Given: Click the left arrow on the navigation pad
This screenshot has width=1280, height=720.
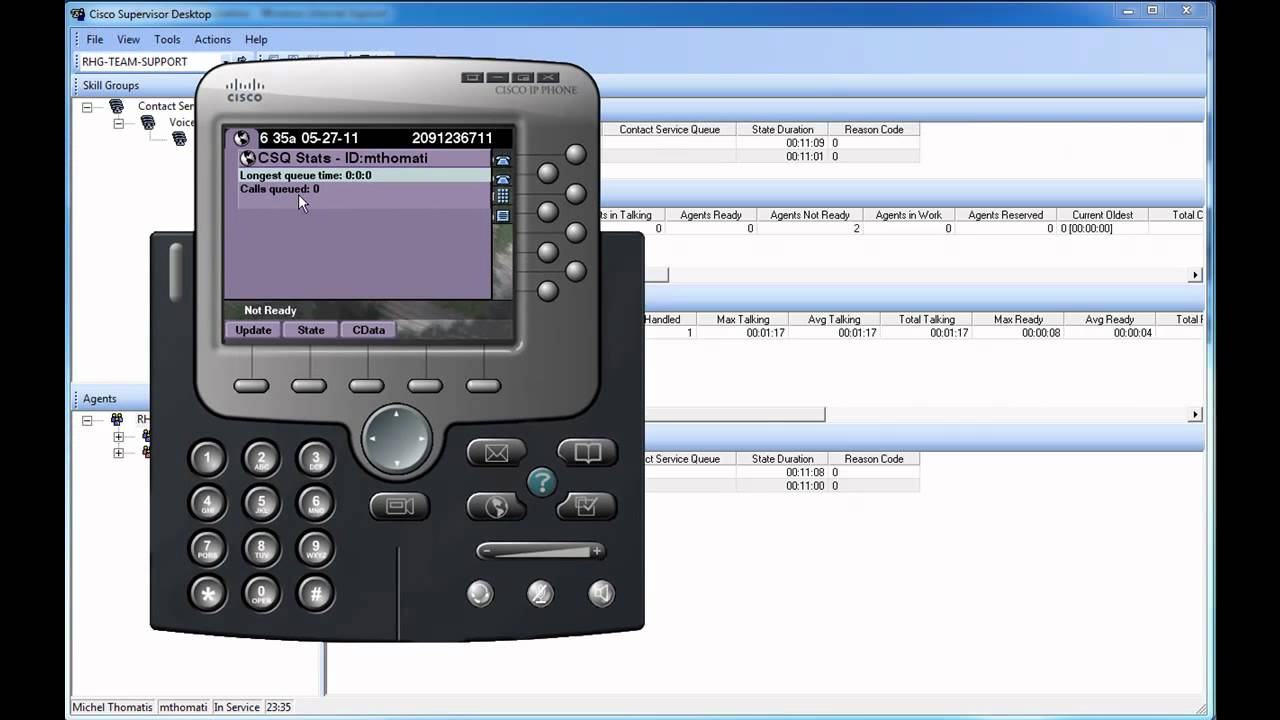Looking at the screenshot, I should point(372,438).
